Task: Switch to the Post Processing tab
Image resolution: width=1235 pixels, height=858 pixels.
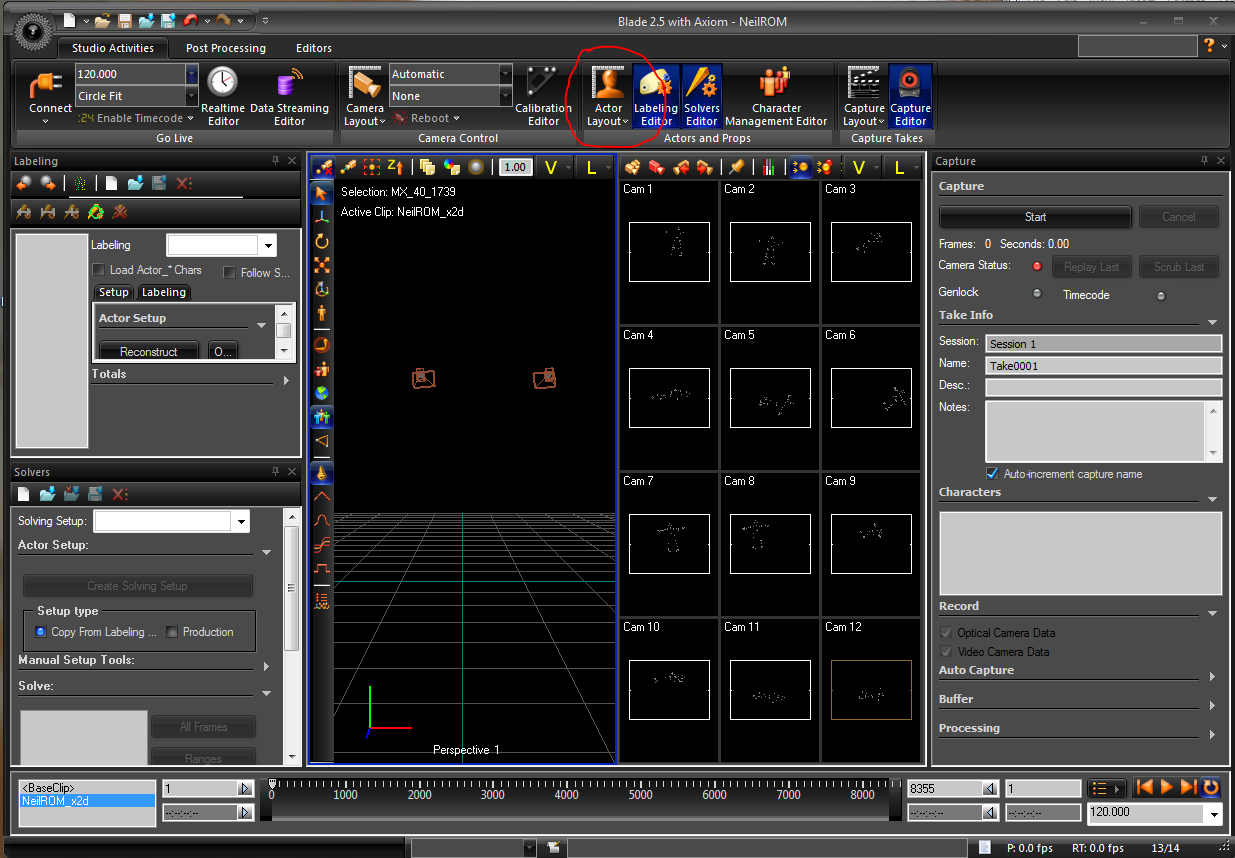Action: click(x=226, y=48)
